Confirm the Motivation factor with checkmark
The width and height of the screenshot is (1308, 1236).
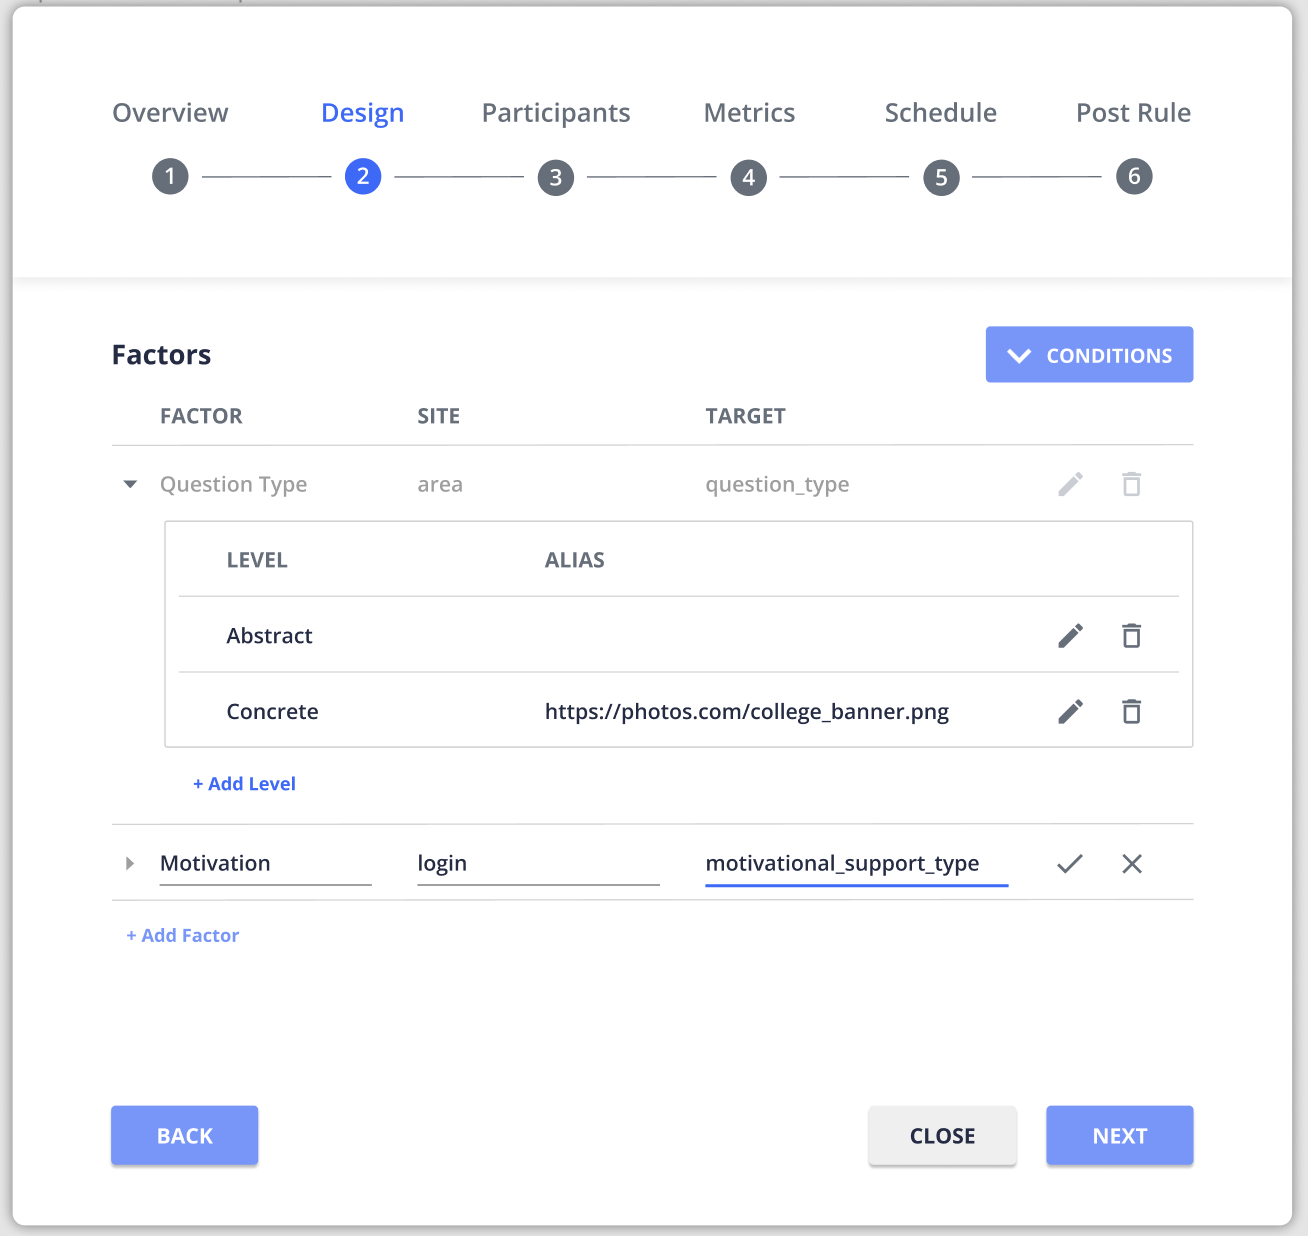coord(1070,864)
